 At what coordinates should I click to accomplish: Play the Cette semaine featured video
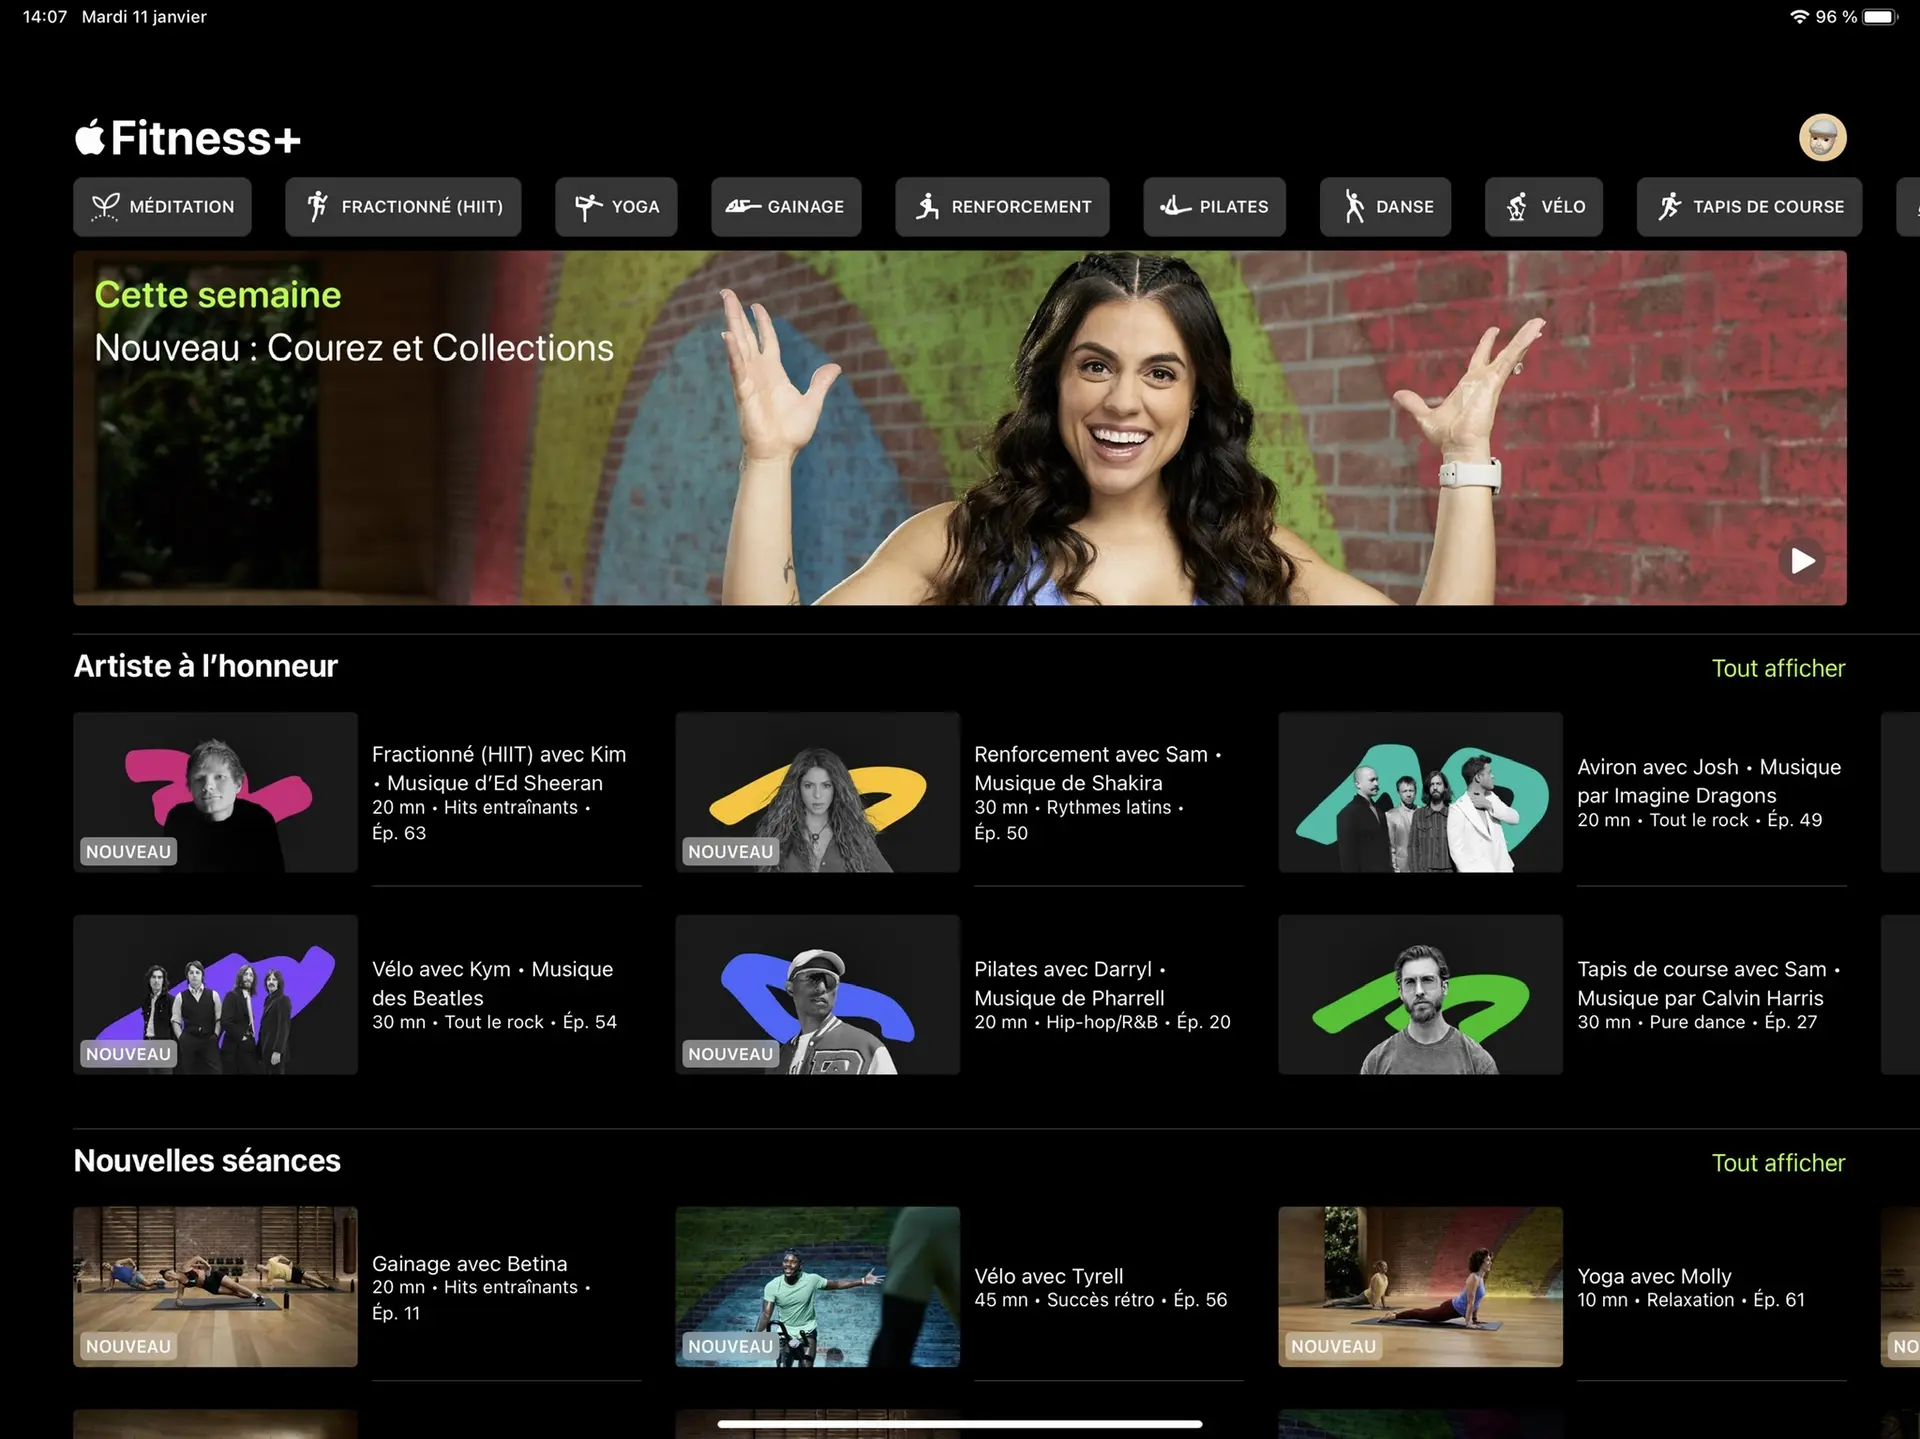[x=1802, y=561]
